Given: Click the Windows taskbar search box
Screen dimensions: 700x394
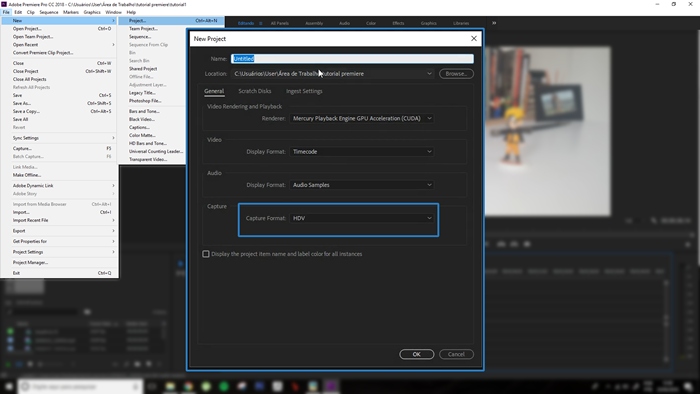Looking at the screenshot, I should (x=80, y=386).
